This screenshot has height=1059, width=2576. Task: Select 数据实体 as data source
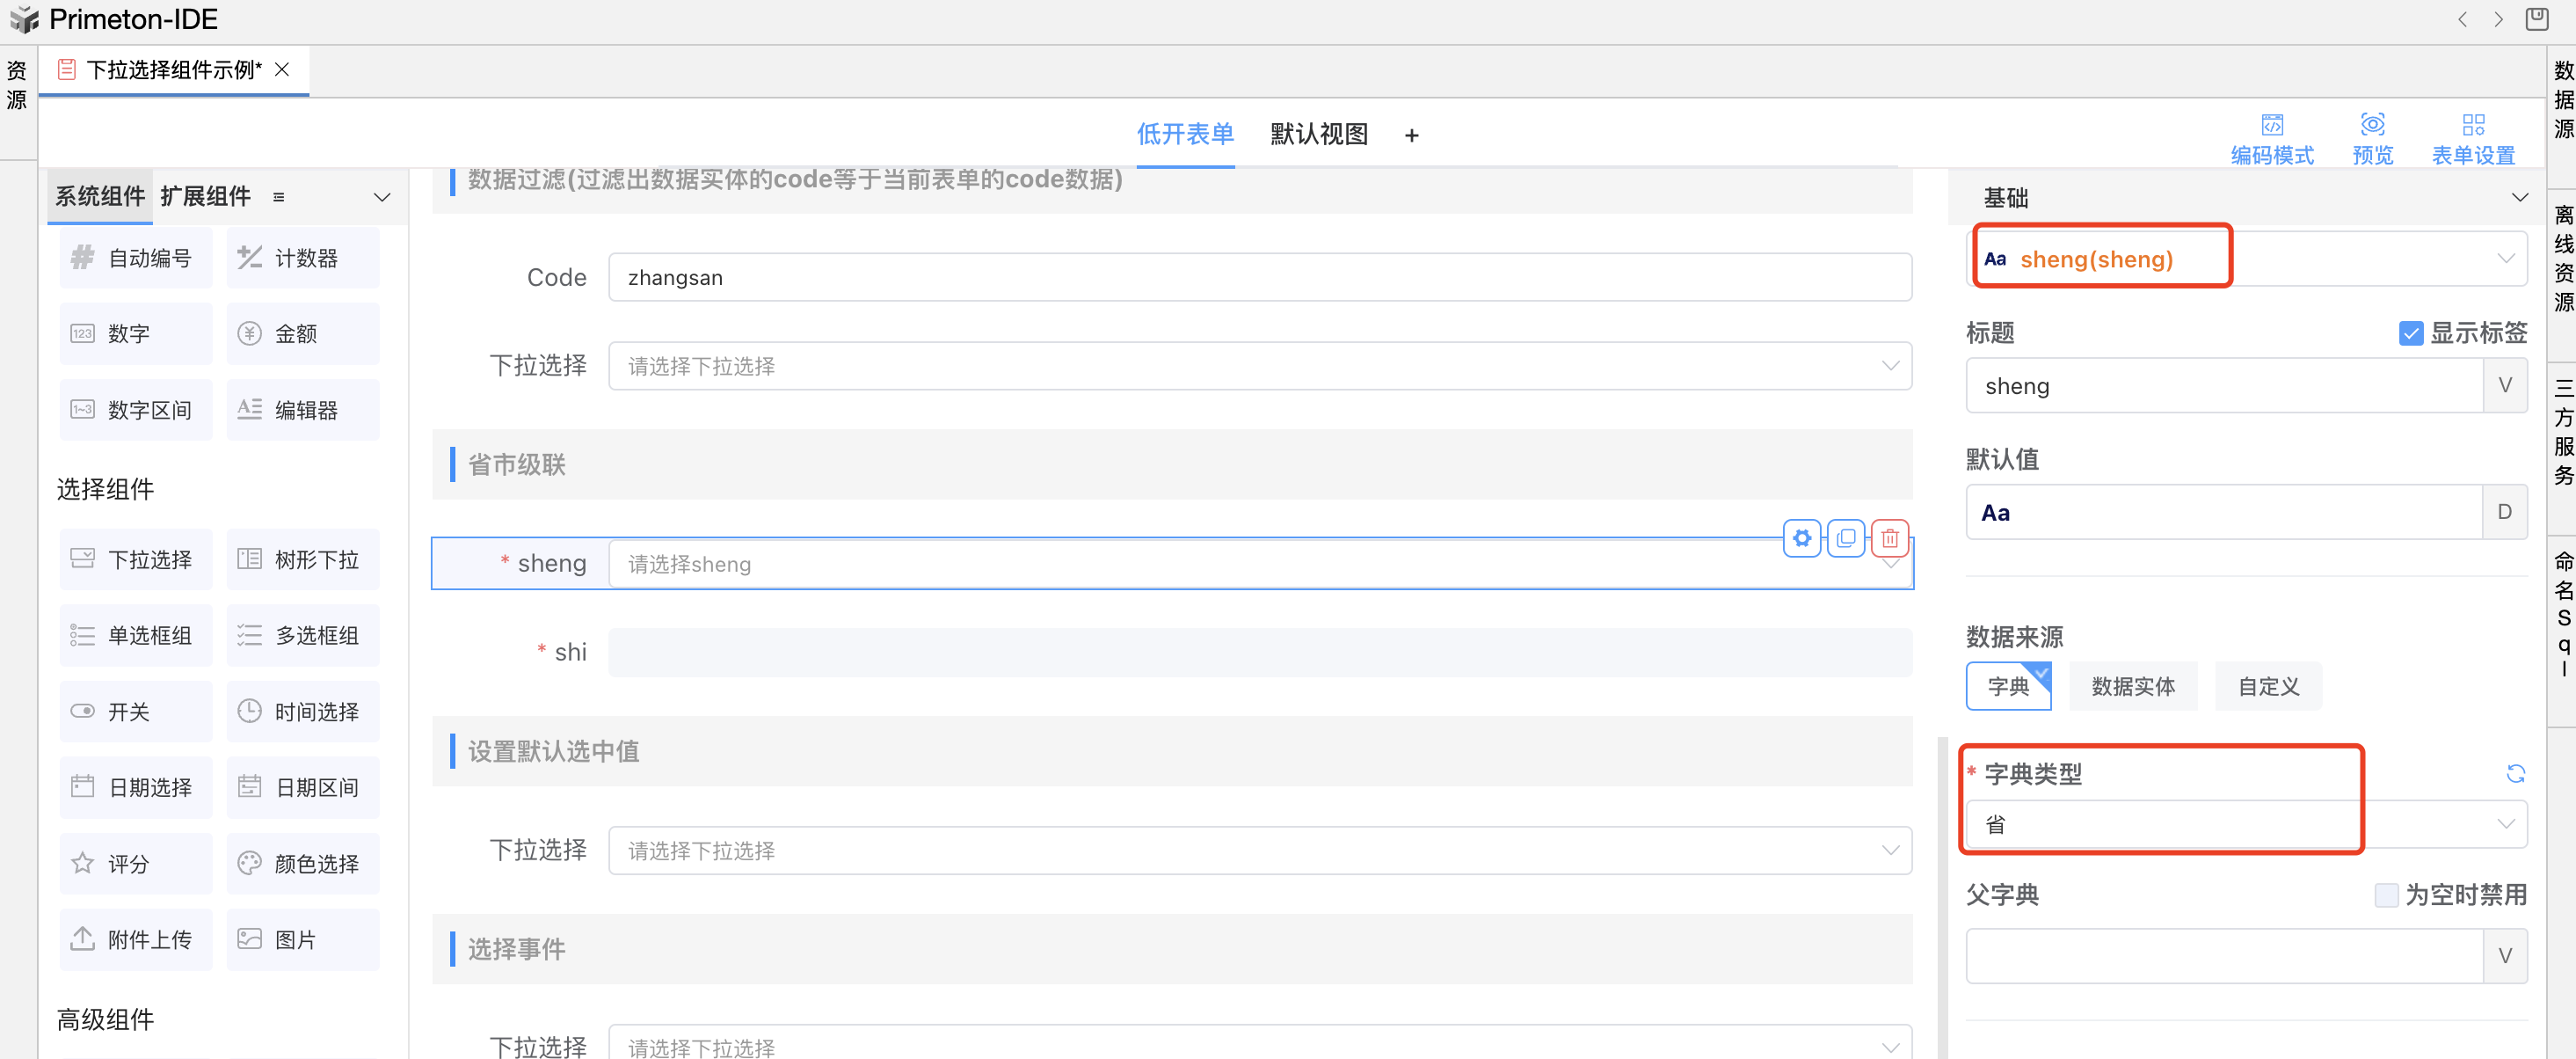click(2132, 686)
